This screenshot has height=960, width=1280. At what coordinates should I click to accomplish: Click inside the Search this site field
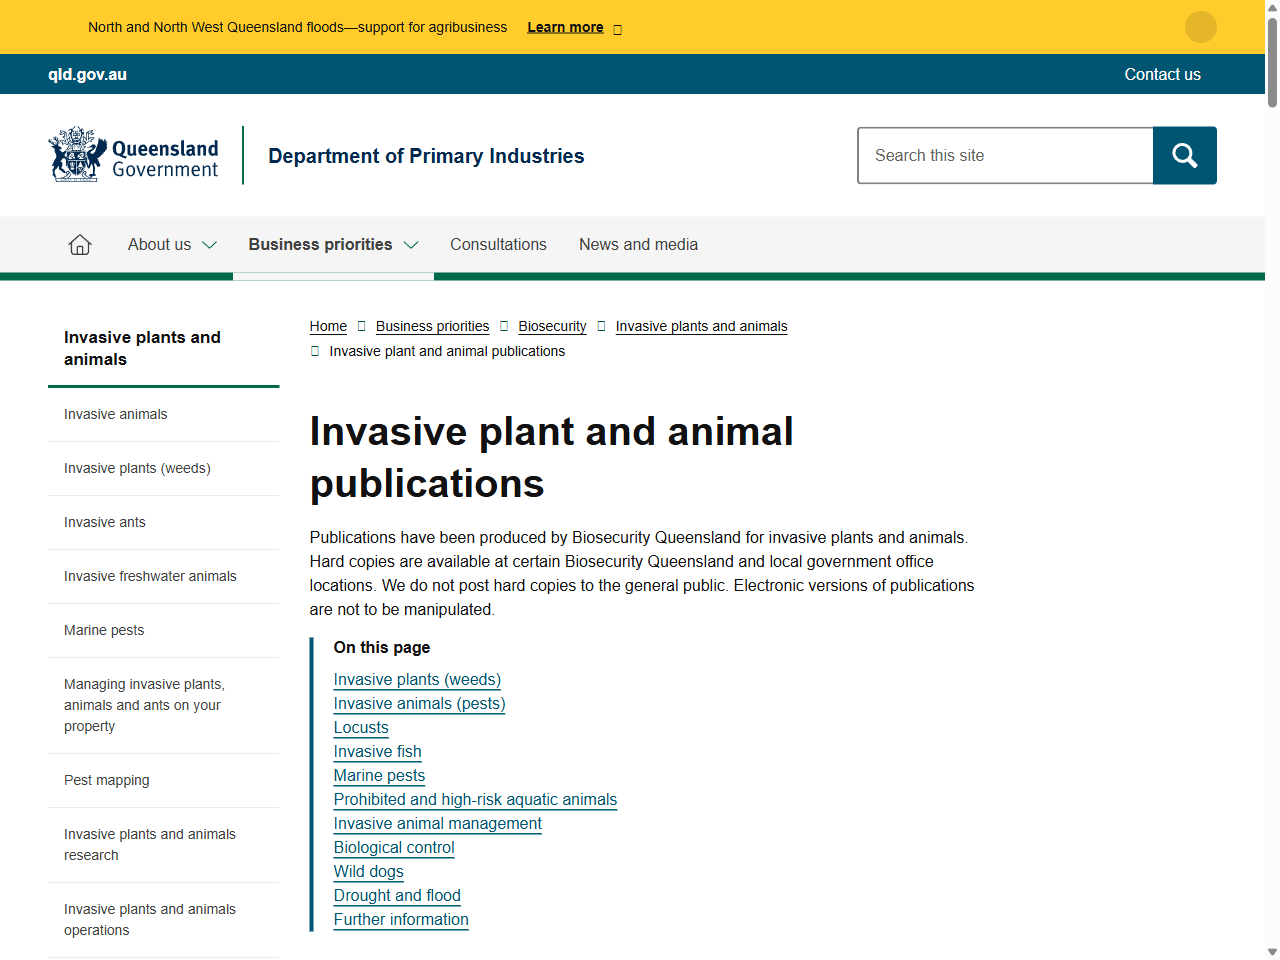[1005, 155]
